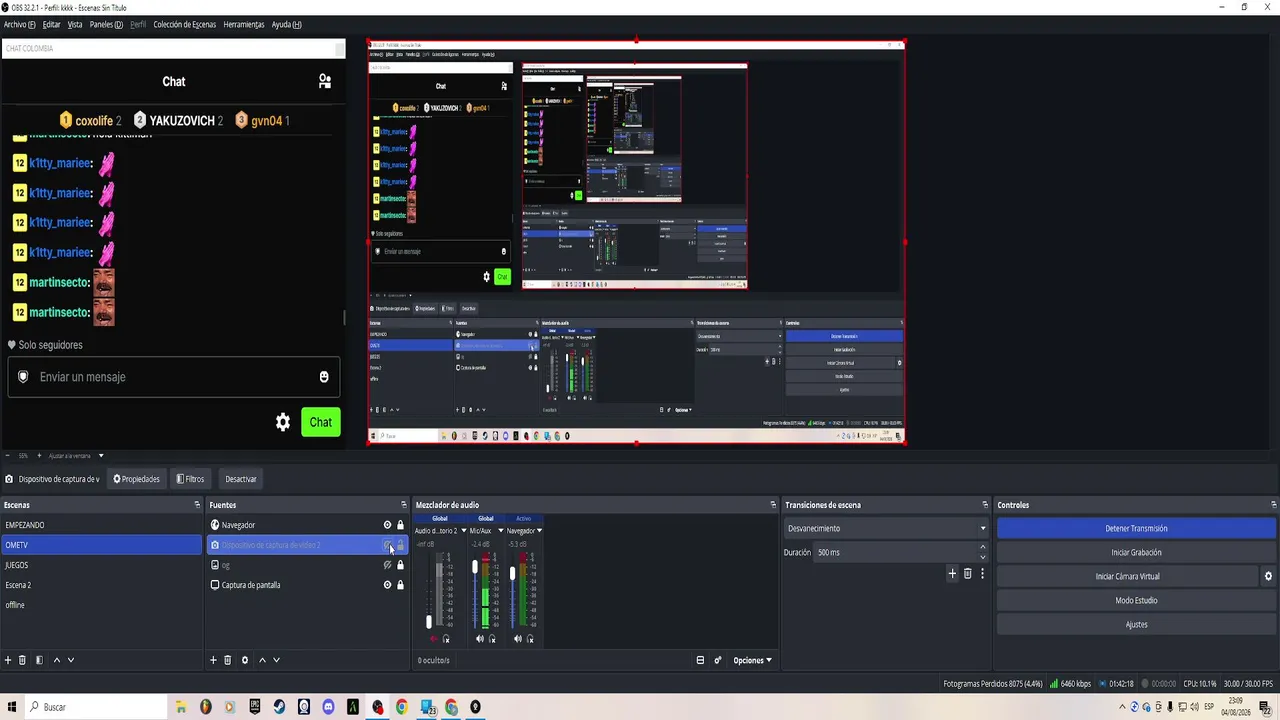Add a new scene with the plus icon

8,660
